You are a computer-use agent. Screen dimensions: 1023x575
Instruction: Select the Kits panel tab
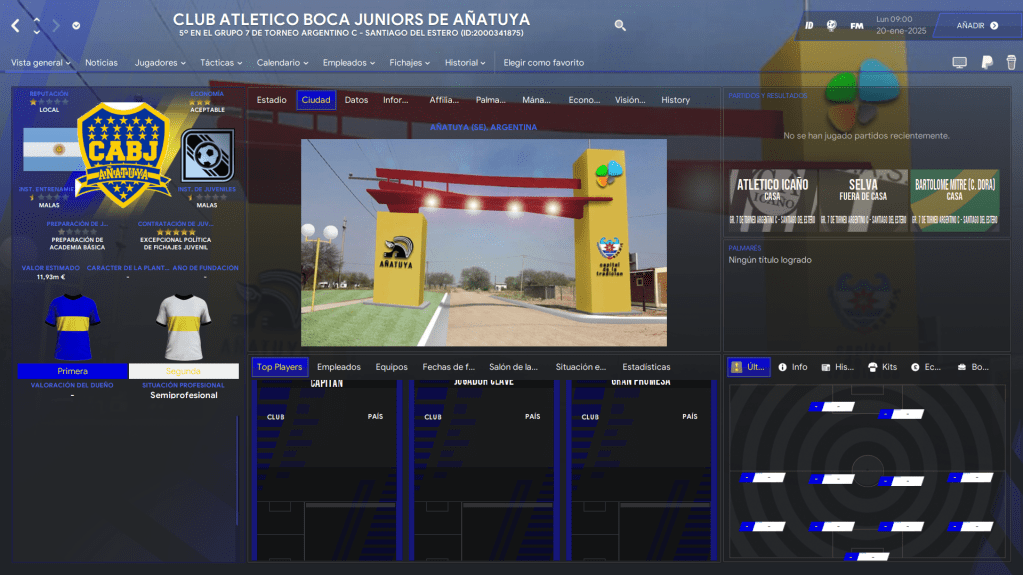coord(881,367)
